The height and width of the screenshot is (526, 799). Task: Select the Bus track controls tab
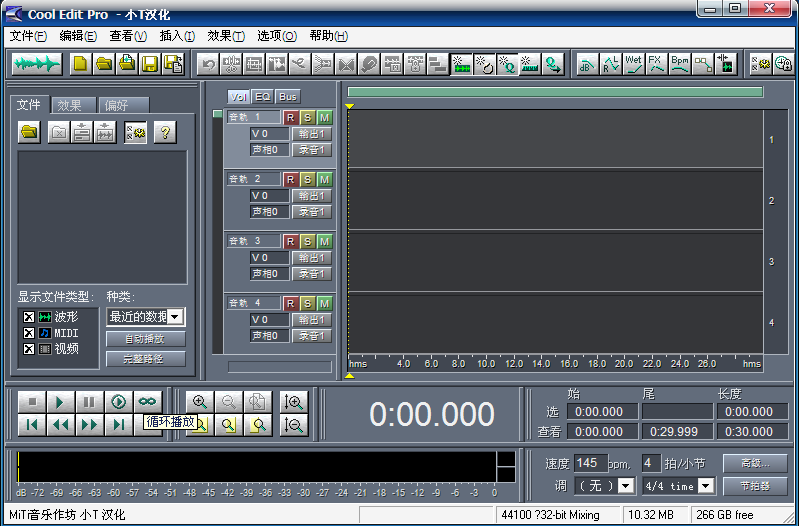click(288, 96)
